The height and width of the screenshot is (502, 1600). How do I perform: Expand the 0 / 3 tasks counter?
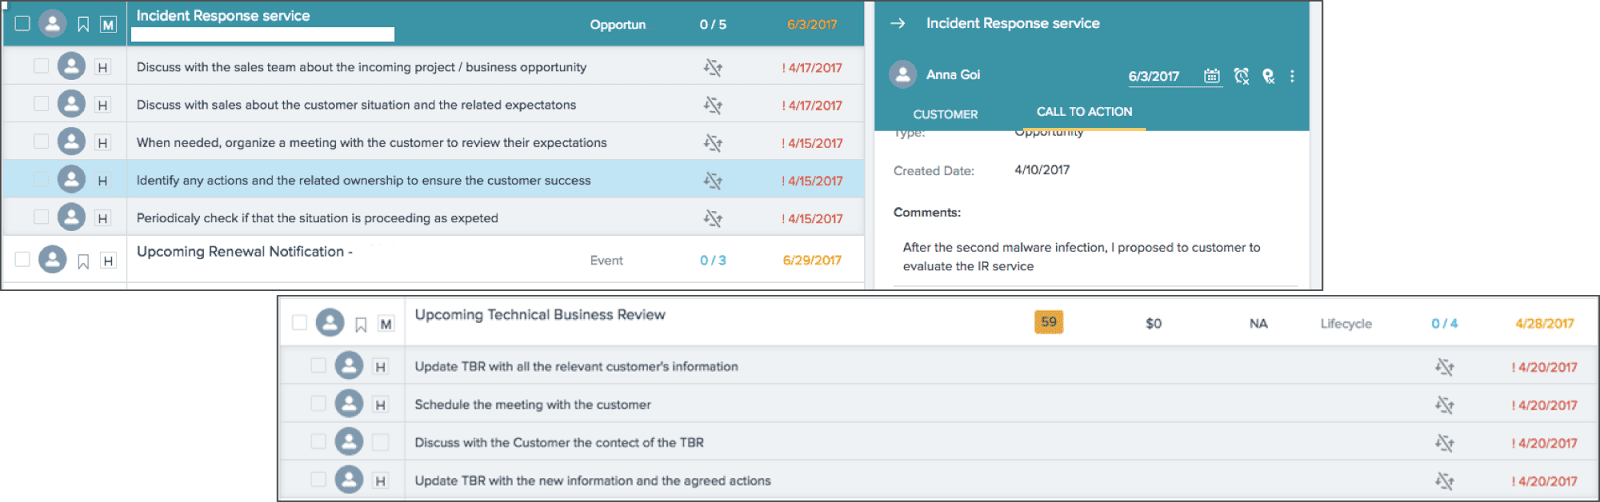point(713,260)
